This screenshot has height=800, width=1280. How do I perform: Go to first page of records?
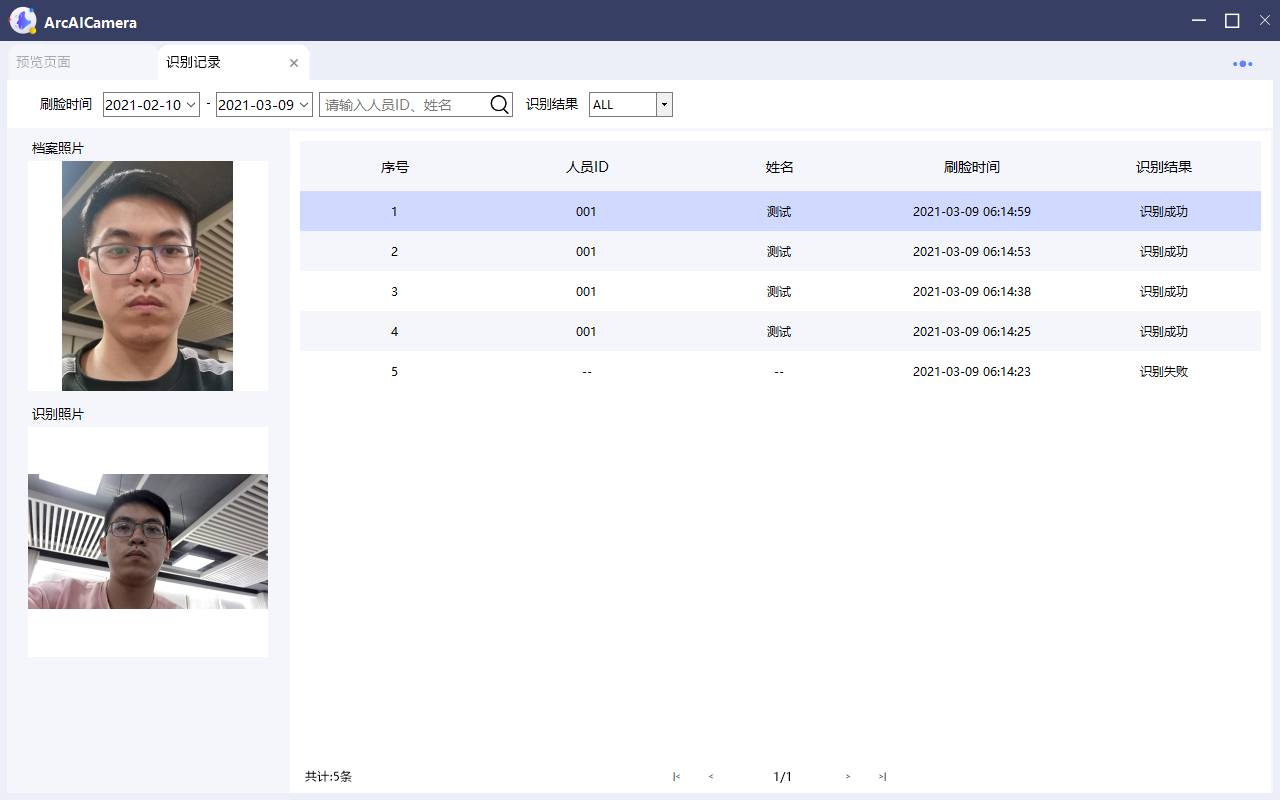tap(677, 777)
